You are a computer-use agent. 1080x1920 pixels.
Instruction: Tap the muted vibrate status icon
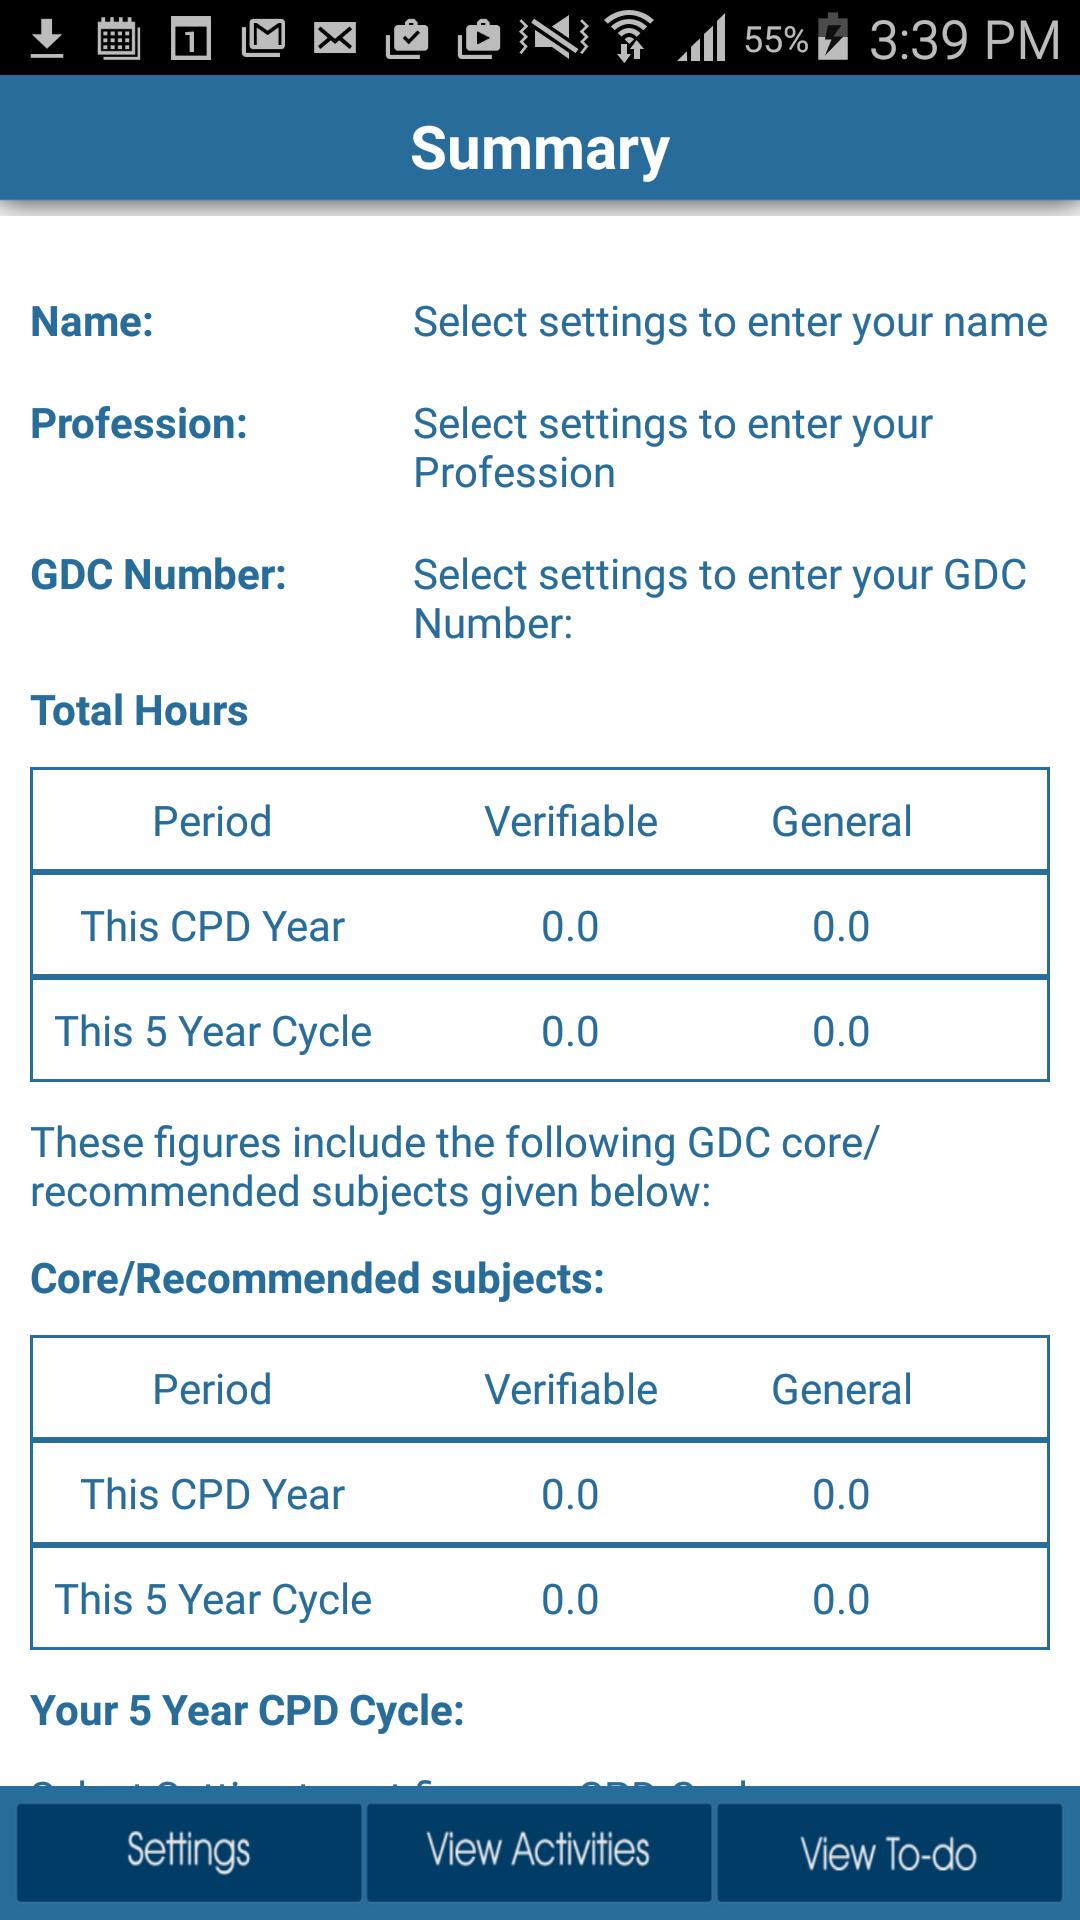(x=554, y=38)
